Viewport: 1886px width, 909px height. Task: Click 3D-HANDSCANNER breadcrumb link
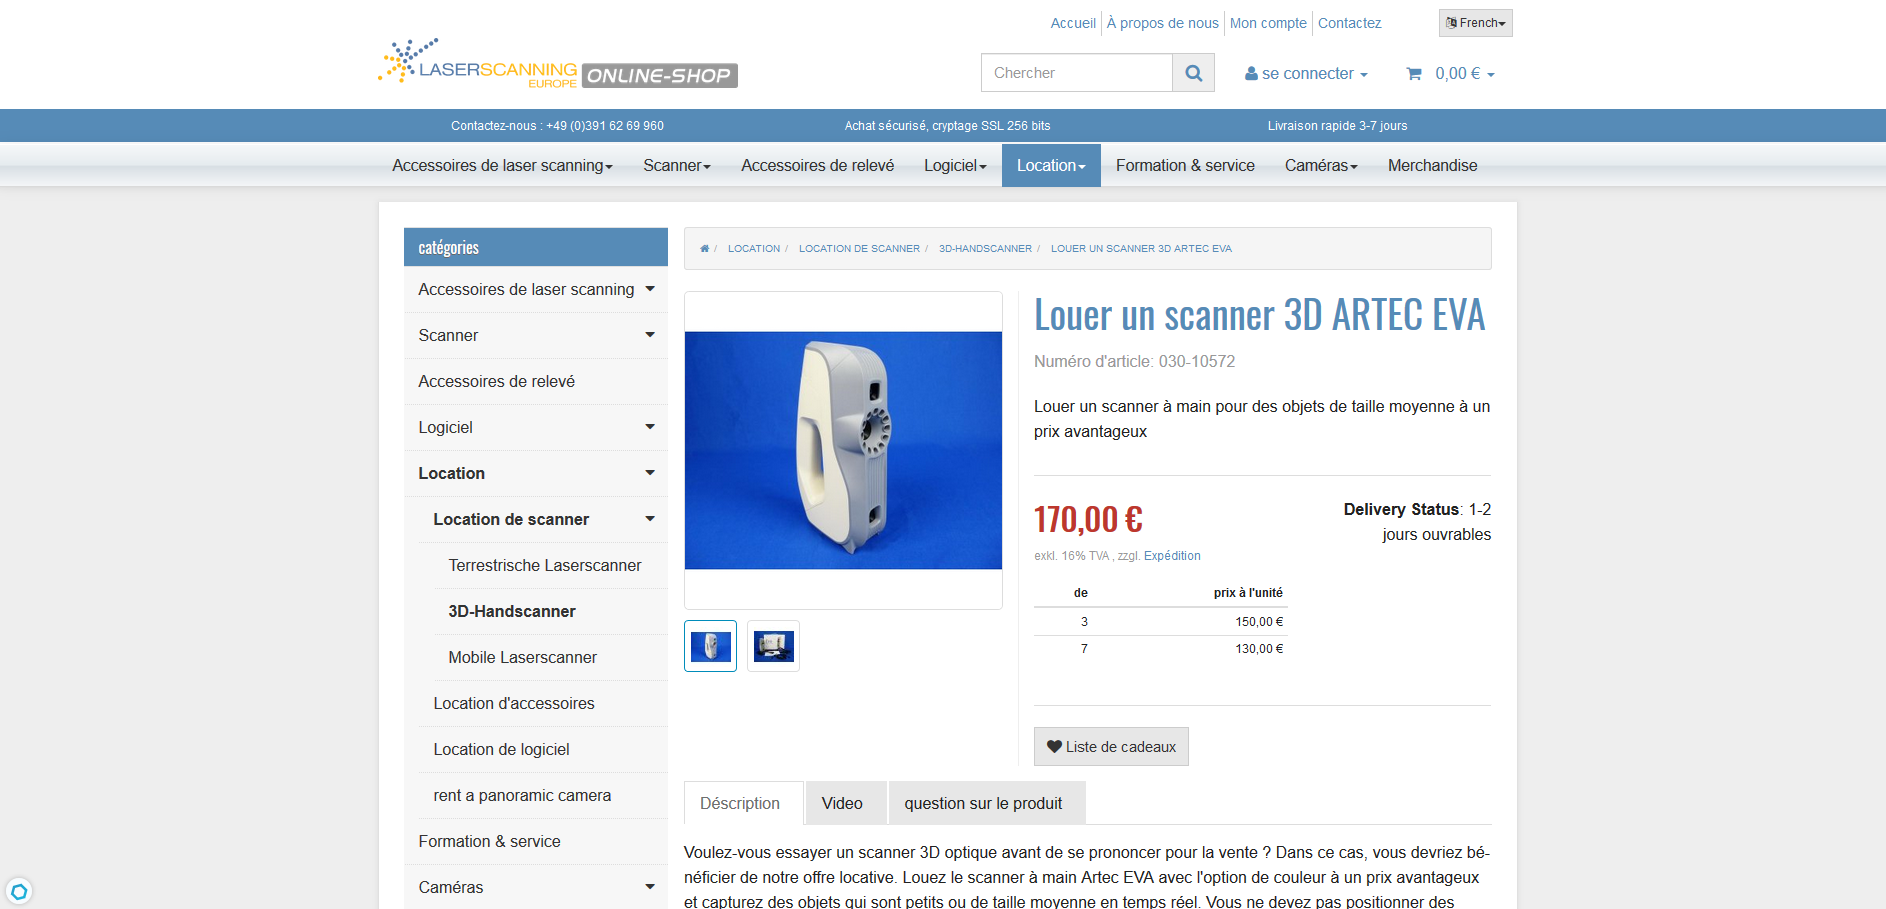pos(985,248)
